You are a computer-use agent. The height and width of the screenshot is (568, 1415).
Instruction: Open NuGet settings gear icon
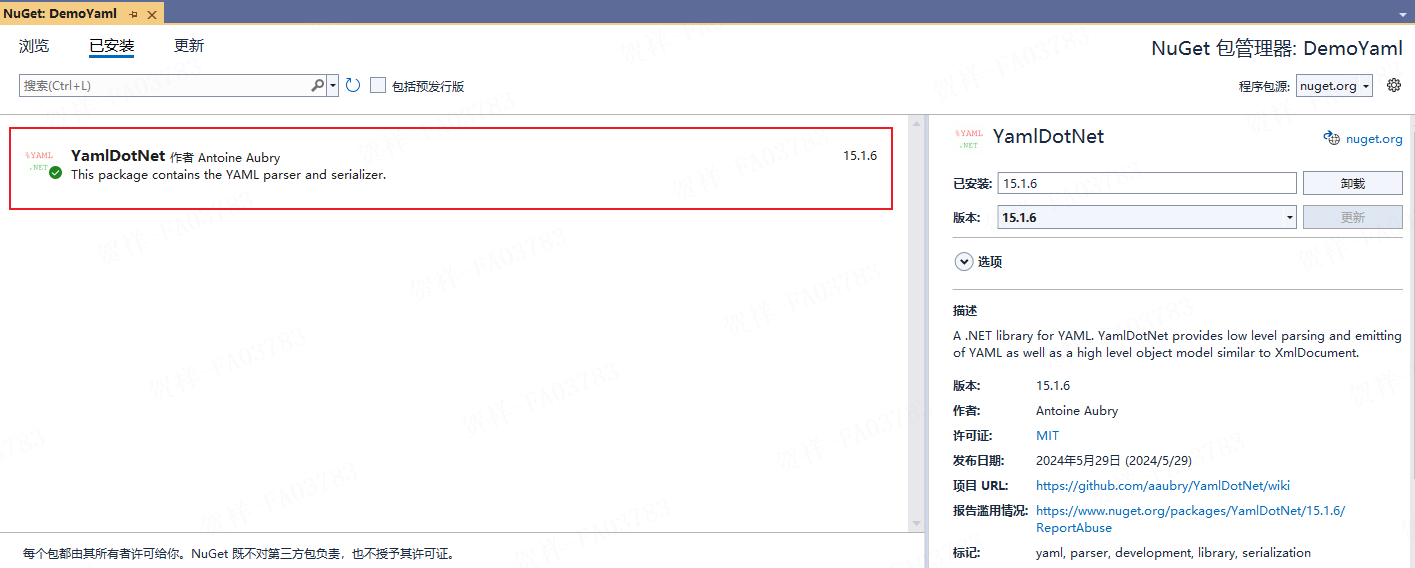click(x=1394, y=85)
